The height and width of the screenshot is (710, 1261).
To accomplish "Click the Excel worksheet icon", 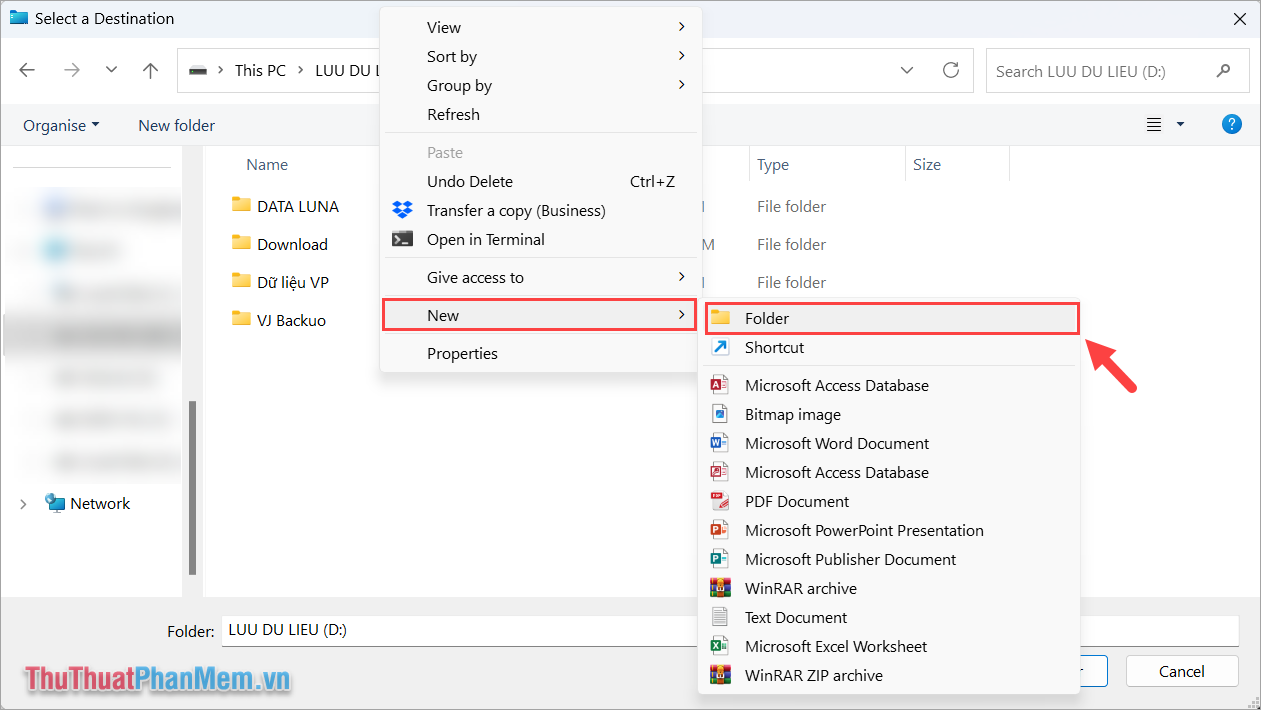I will (x=720, y=646).
